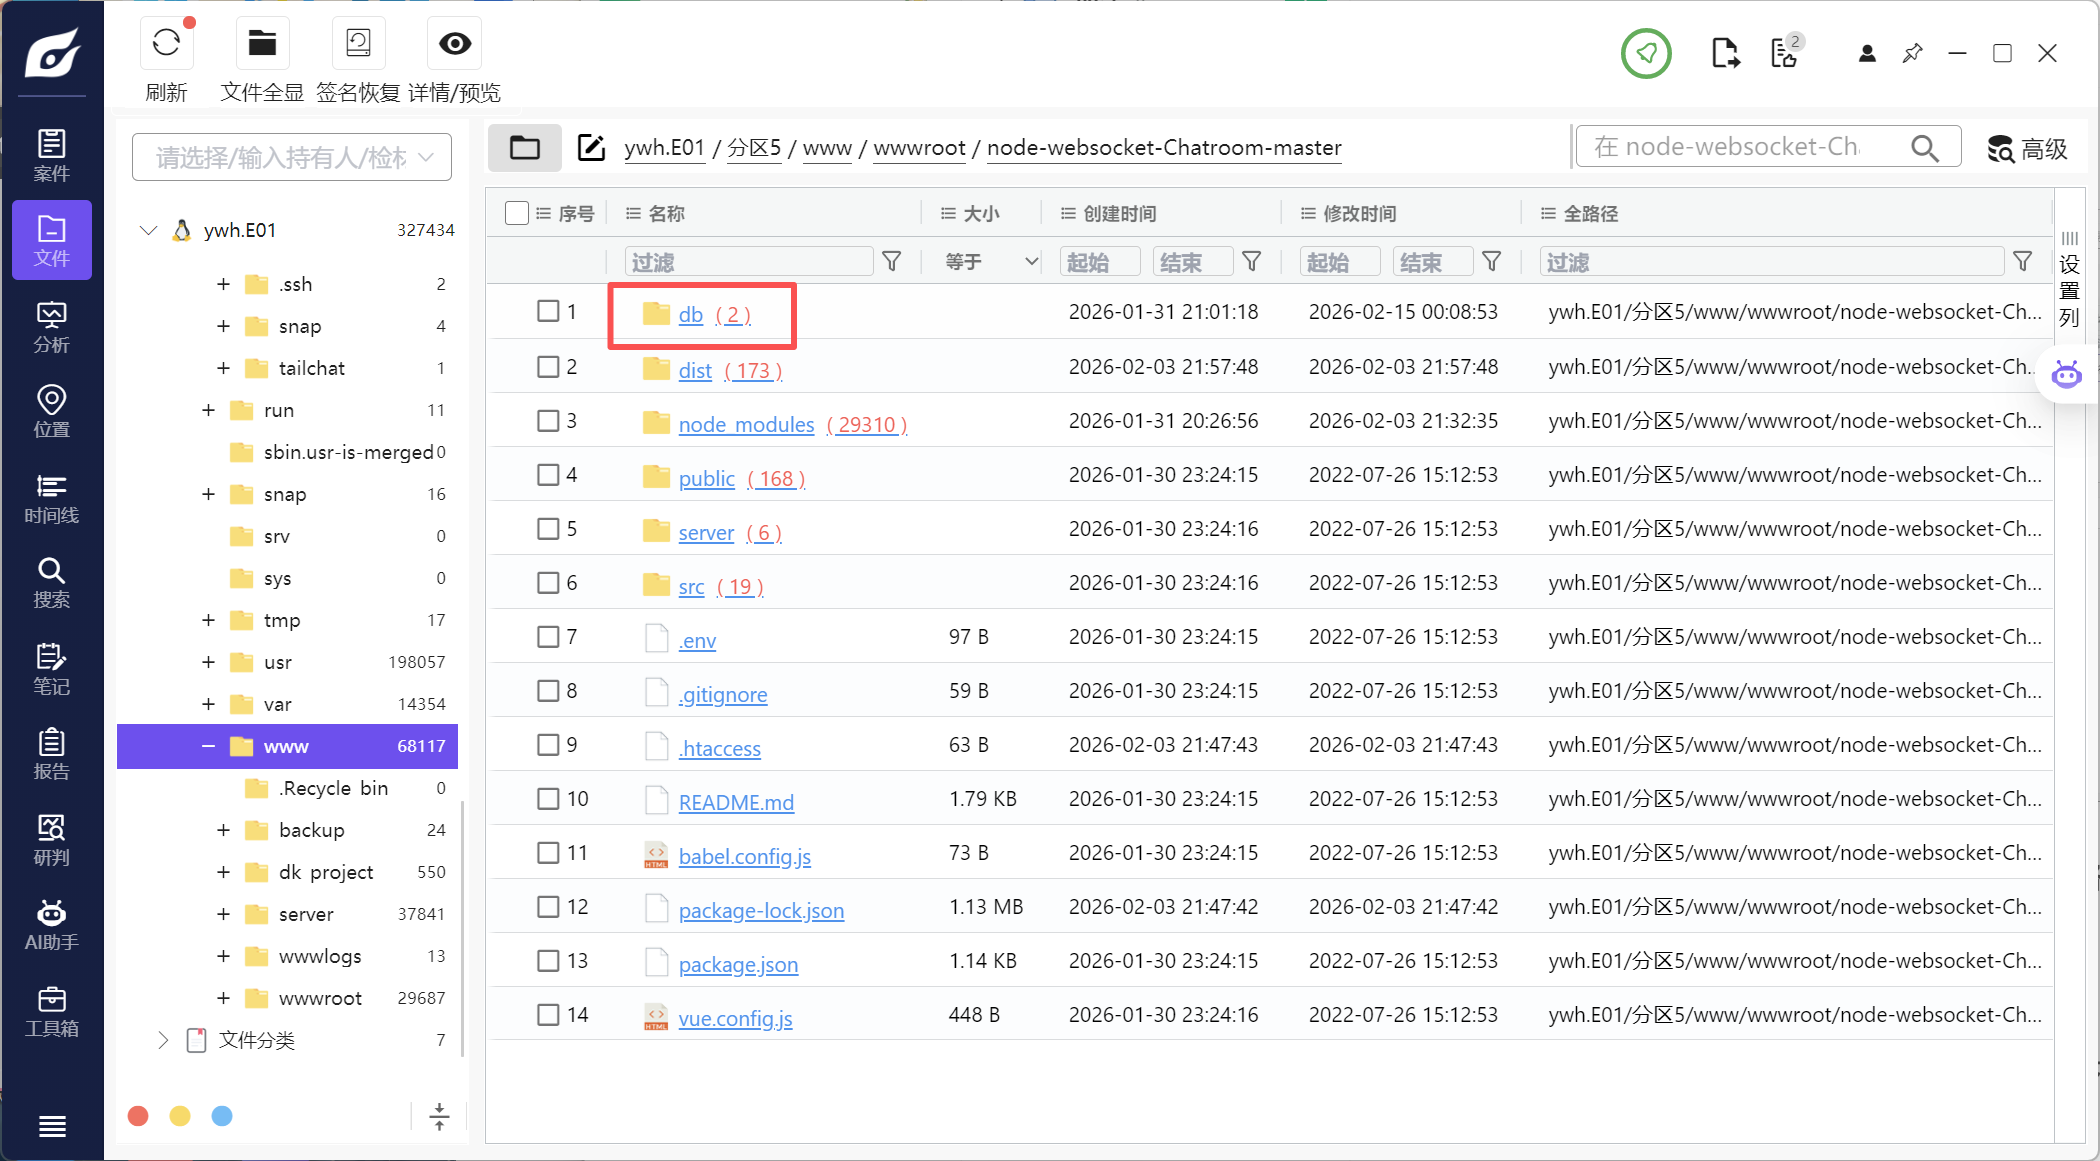Expand the usr folder in tree
Screen dimensions: 2100x1161
pyautogui.click(x=208, y=662)
